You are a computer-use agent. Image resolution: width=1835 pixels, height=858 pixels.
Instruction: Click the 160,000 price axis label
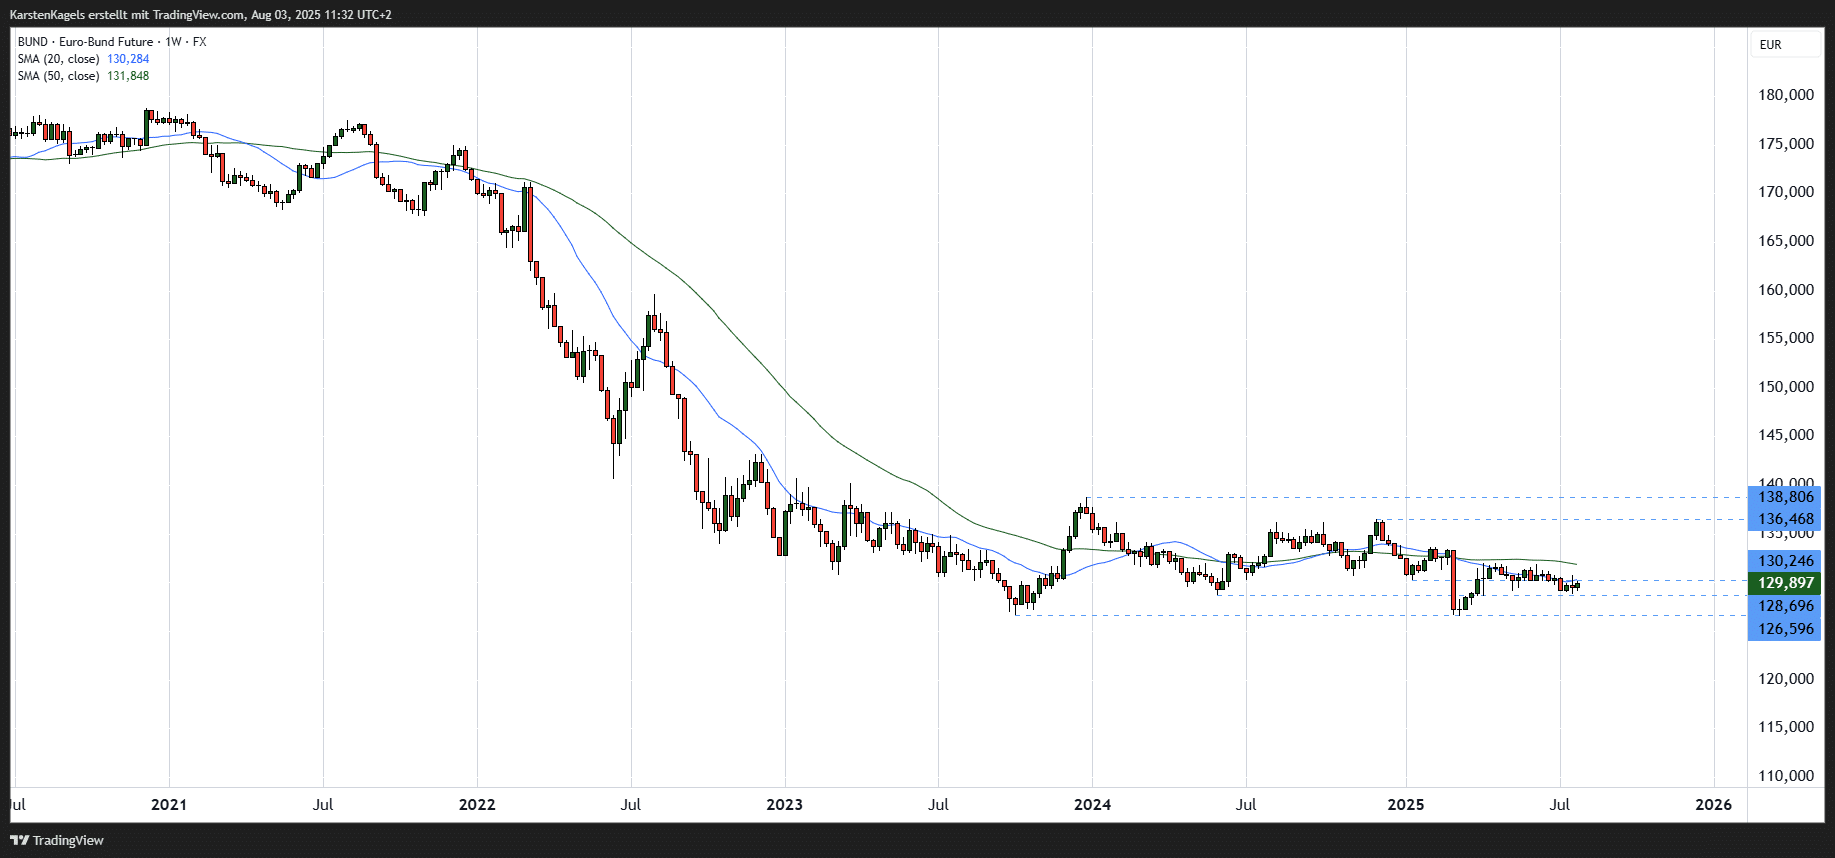[1786, 290]
